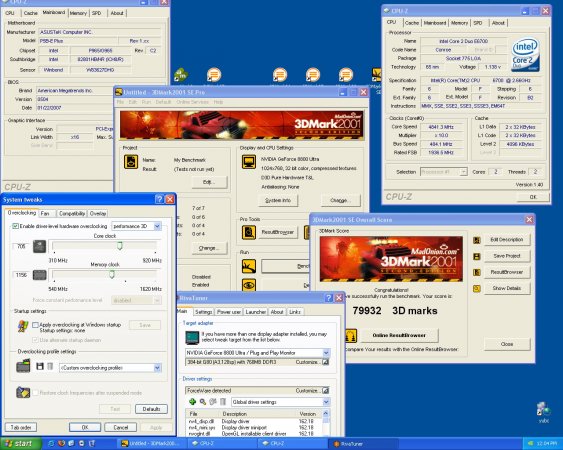Screen dimensions: 563x450
Task: Click trash bin icon in RivaTuner driver settings
Action: [x=223, y=402]
